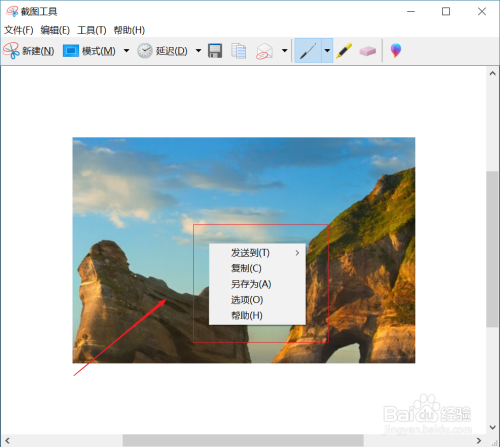The height and width of the screenshot is (447, 500).
Task: Click the scroll right arrow
Action: tap(479, 440)
